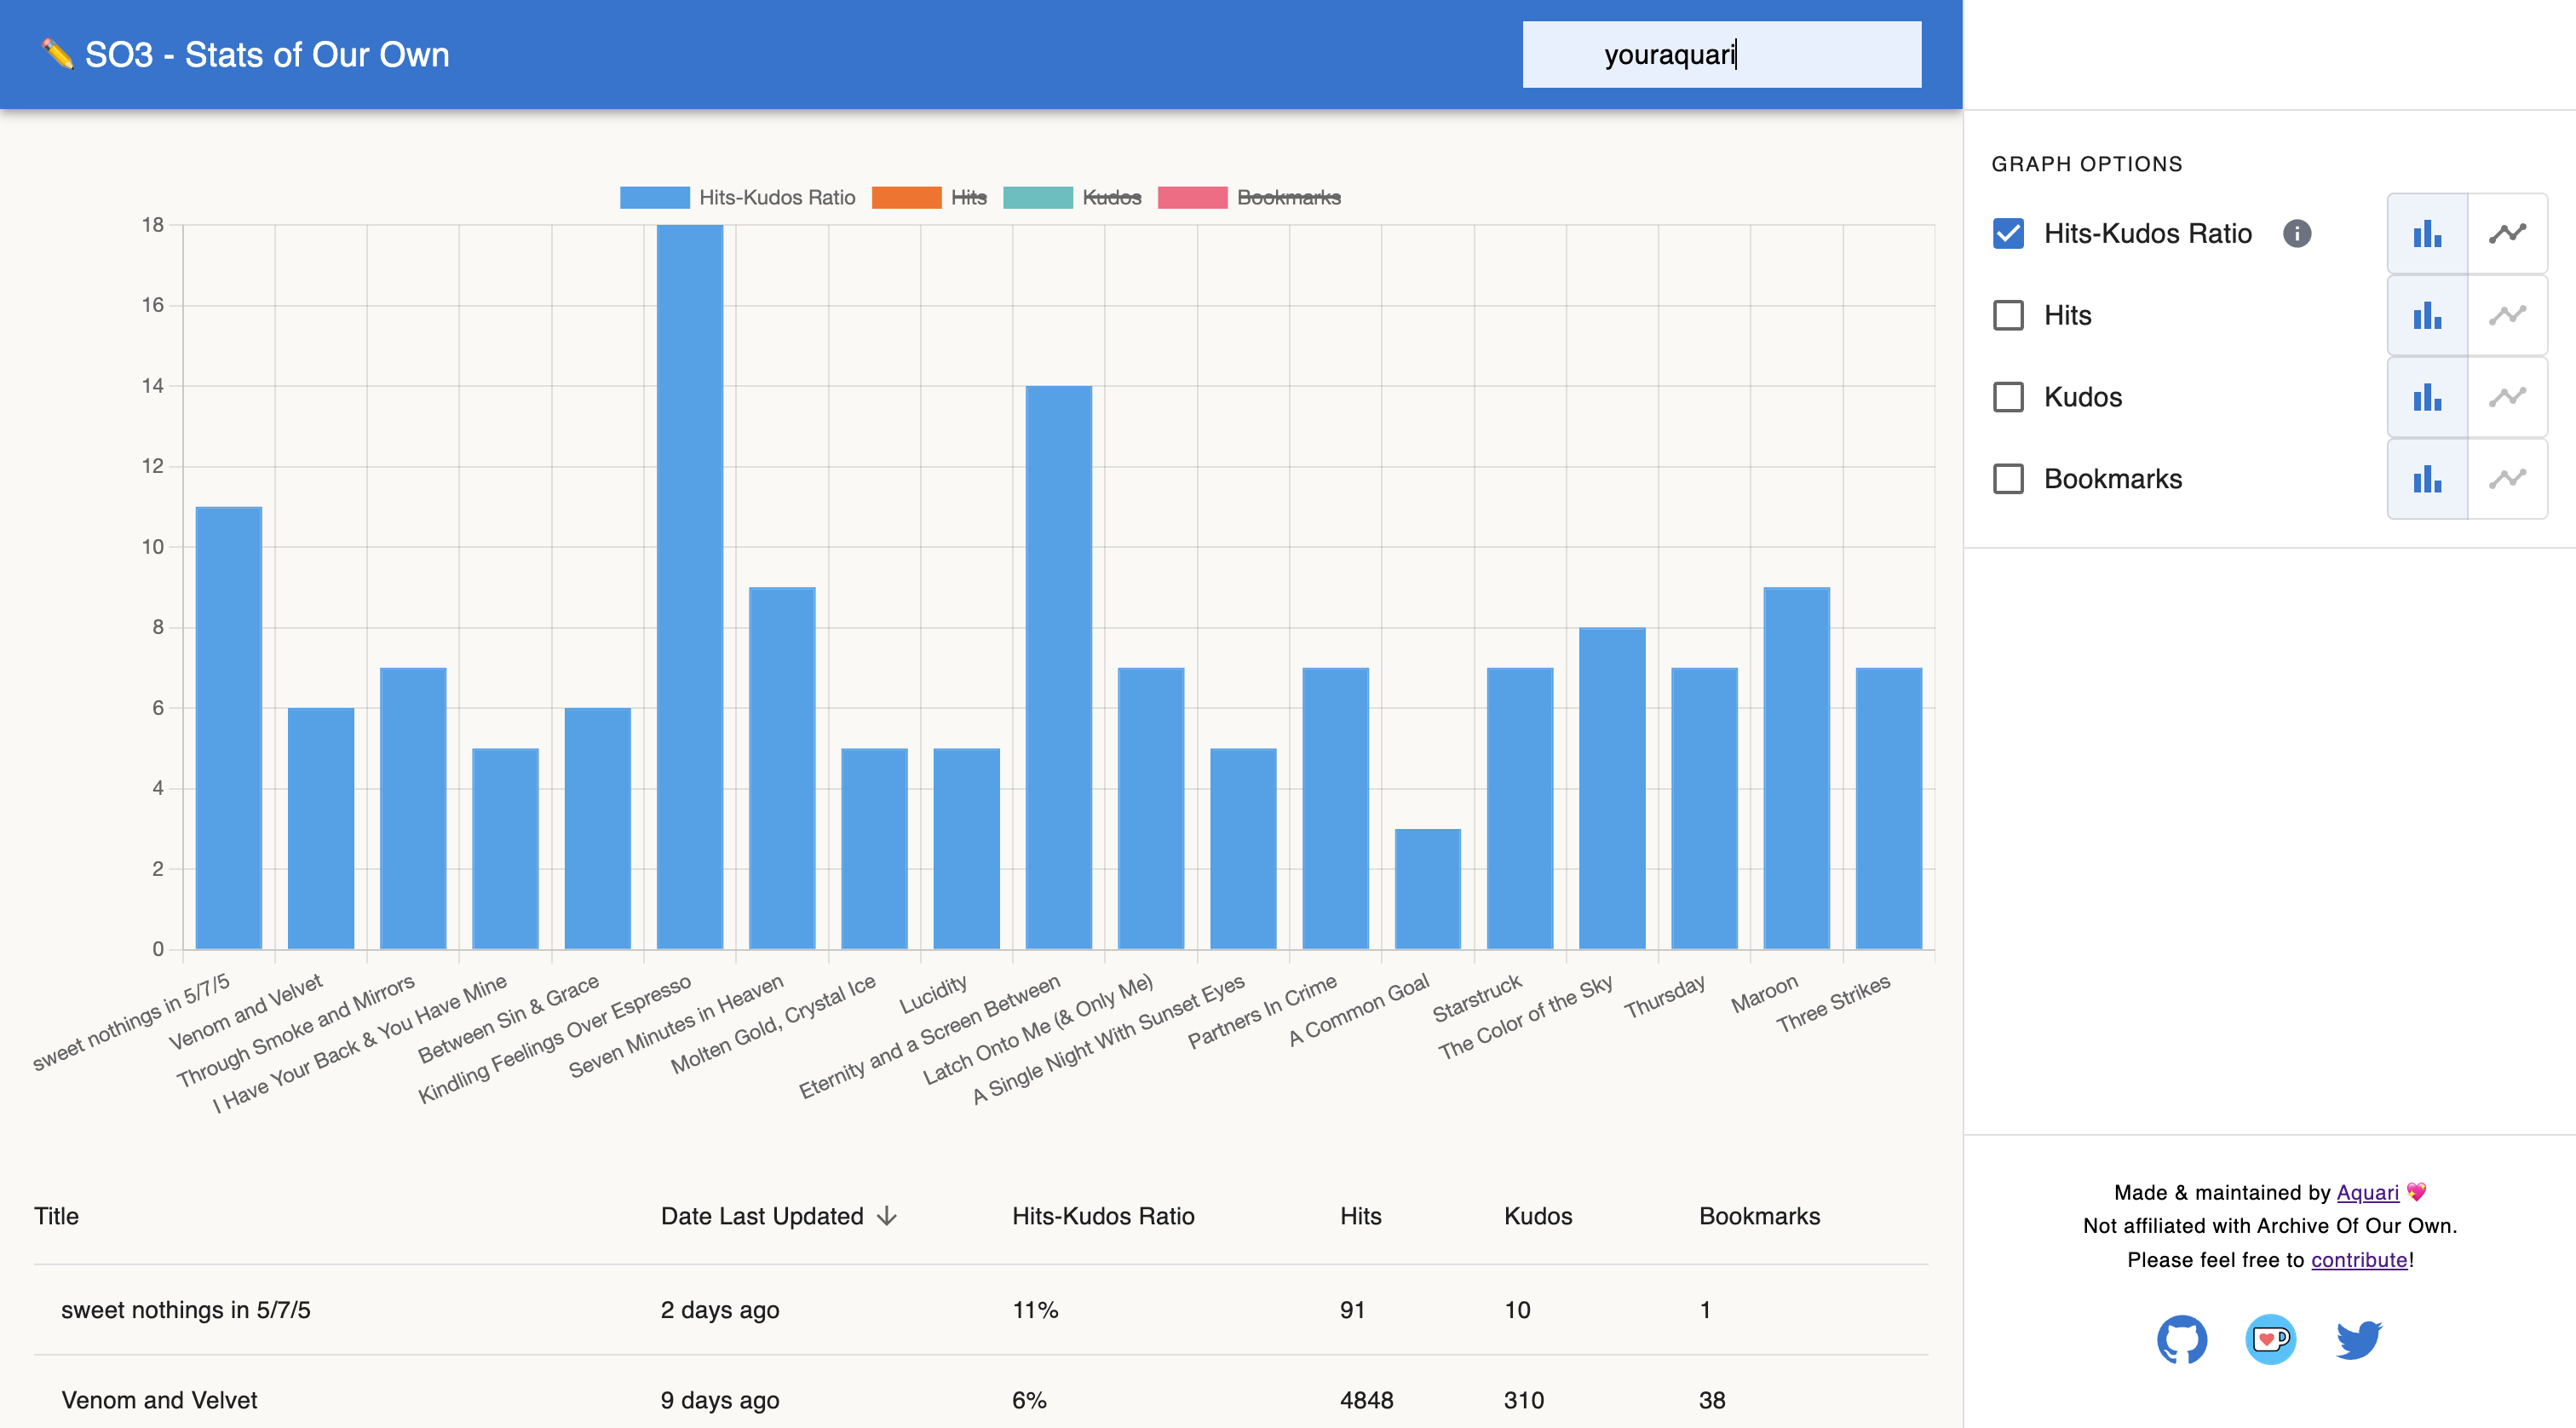Click the Hits legend item in chart

967,198
